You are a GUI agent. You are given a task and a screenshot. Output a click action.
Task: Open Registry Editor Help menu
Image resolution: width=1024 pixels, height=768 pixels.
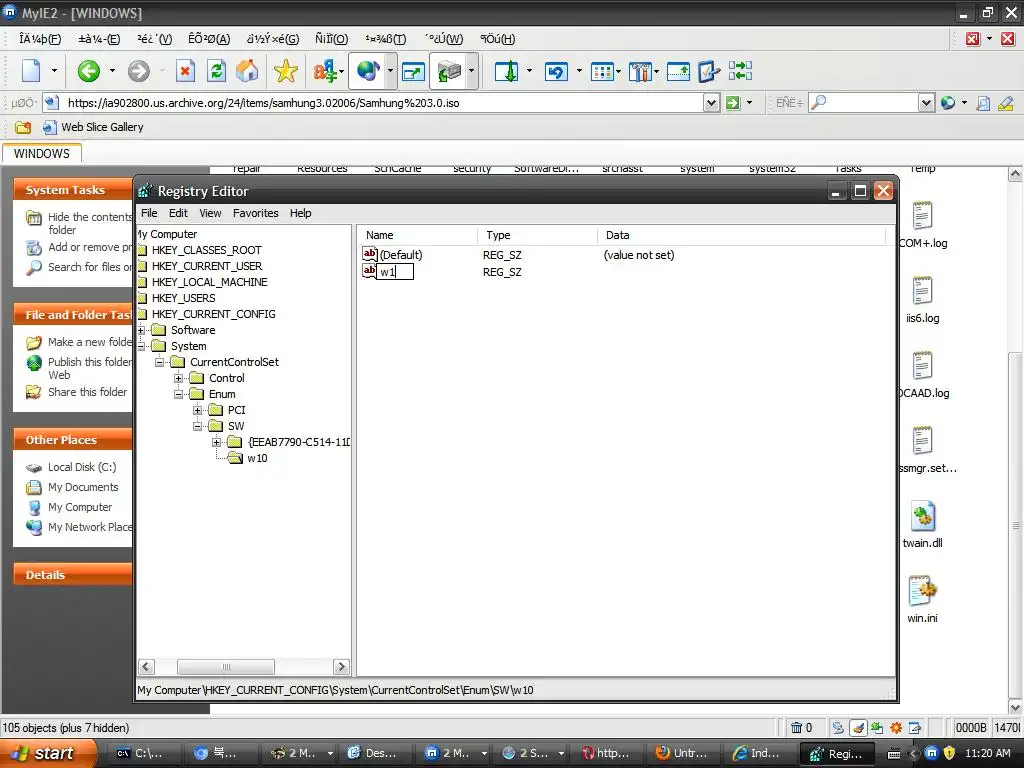tap(300, 213)
